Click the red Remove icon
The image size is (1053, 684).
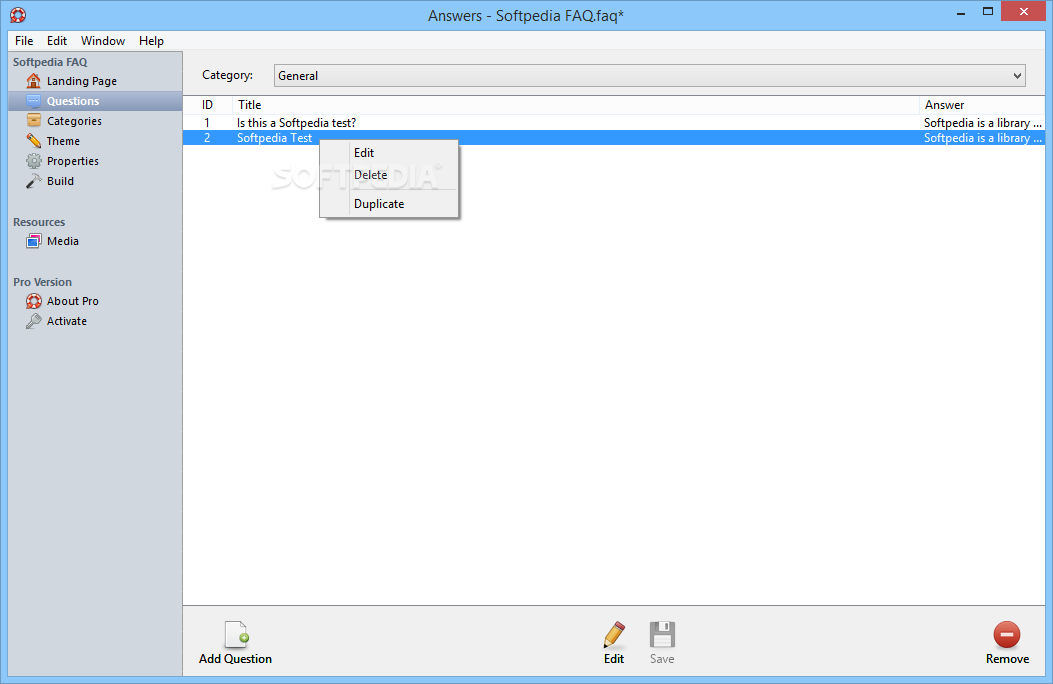(1007, 635)
